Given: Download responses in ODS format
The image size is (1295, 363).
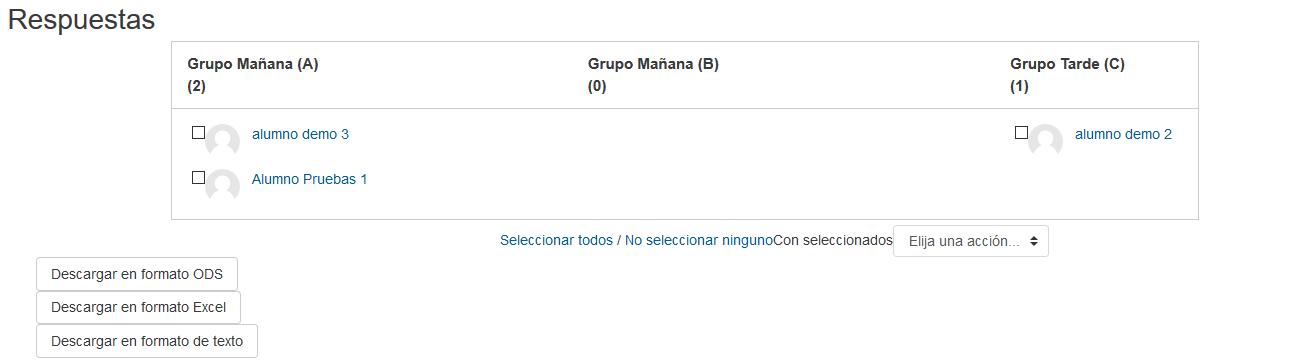Looking at the screenshot, I should coord(137,274).
